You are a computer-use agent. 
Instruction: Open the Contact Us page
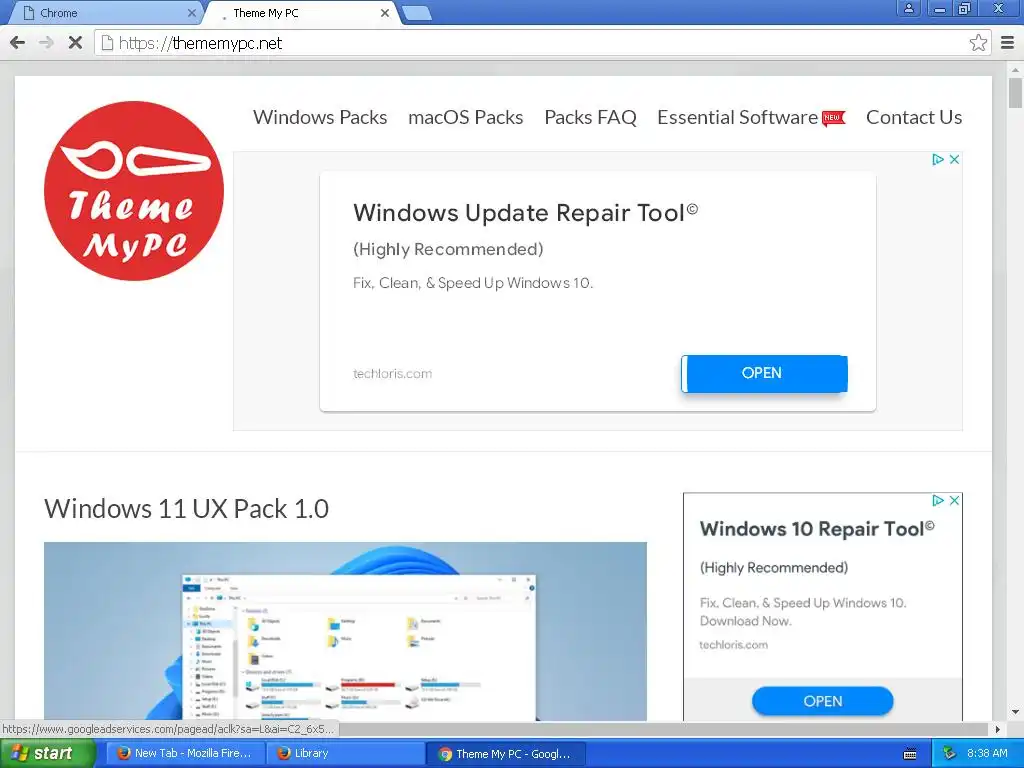[914, 118]
